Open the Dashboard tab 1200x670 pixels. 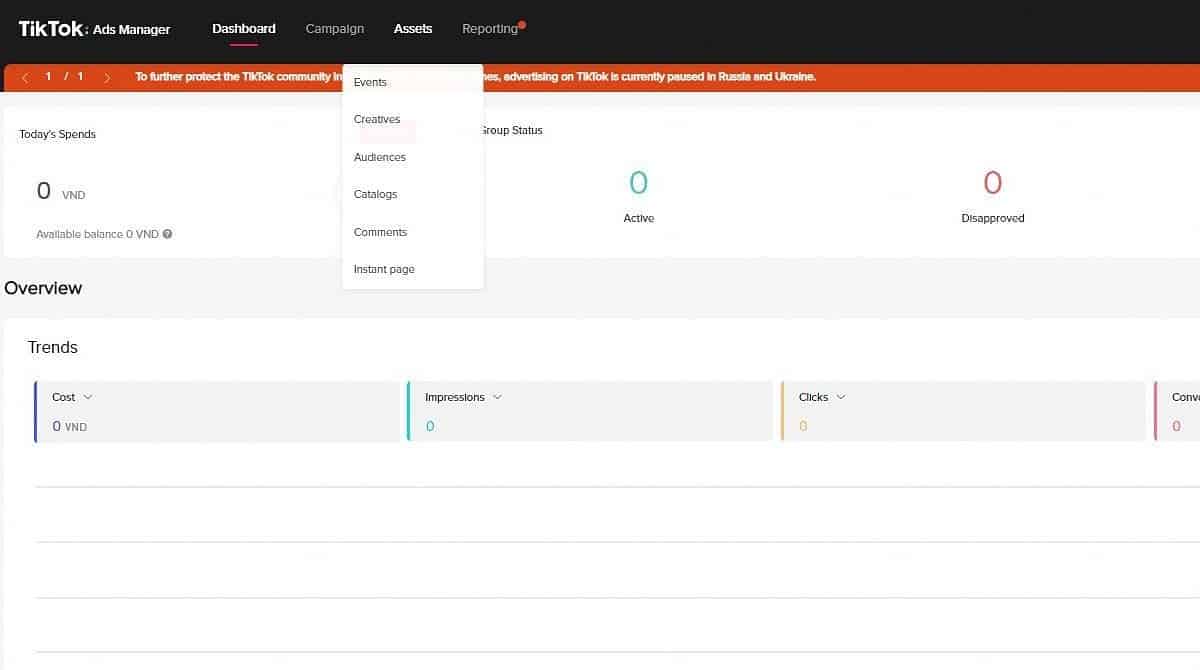coord(243,29)
